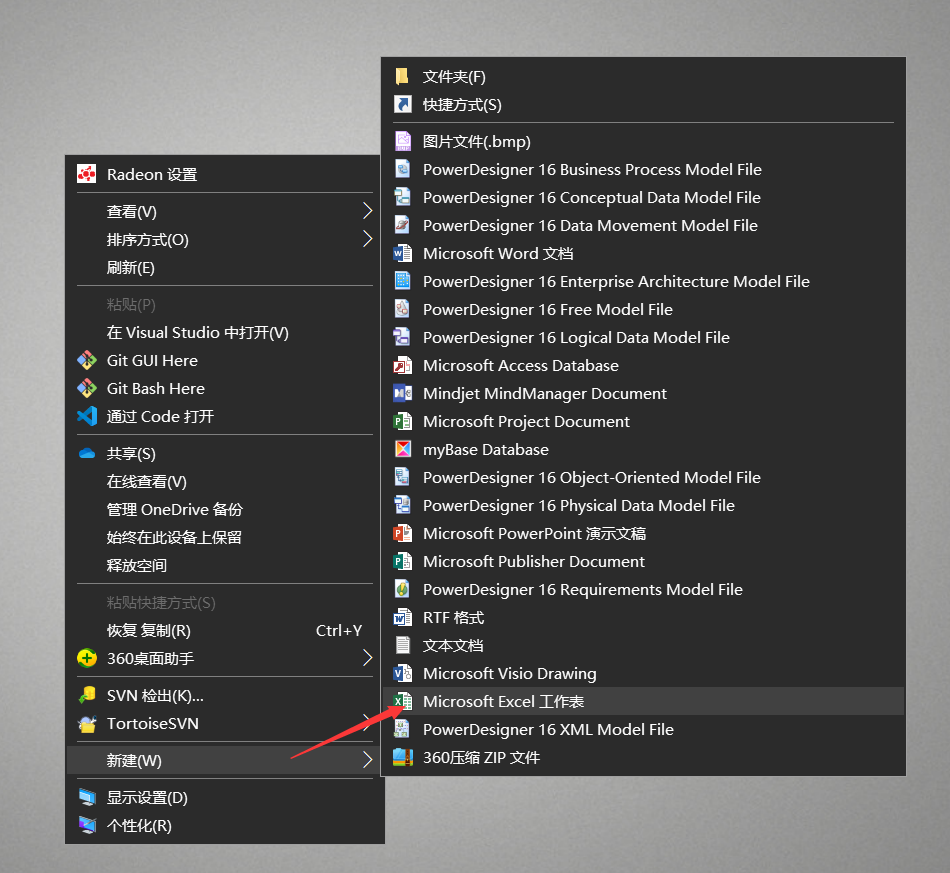Click the Git GUI Here icon
The image size is (950, 873).
click(x=87, y=360)
